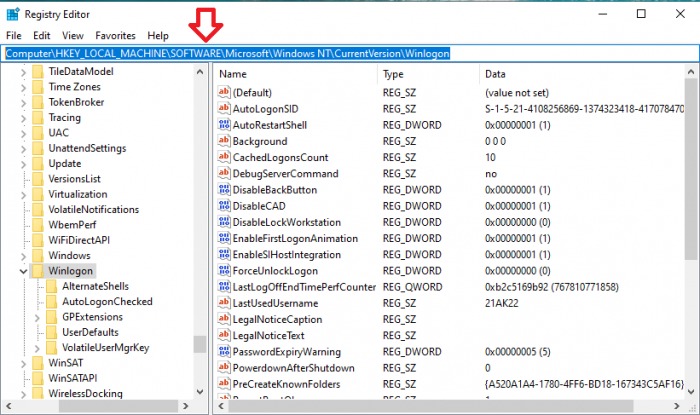Select the DebugServerCommand value

coord(285,174)
